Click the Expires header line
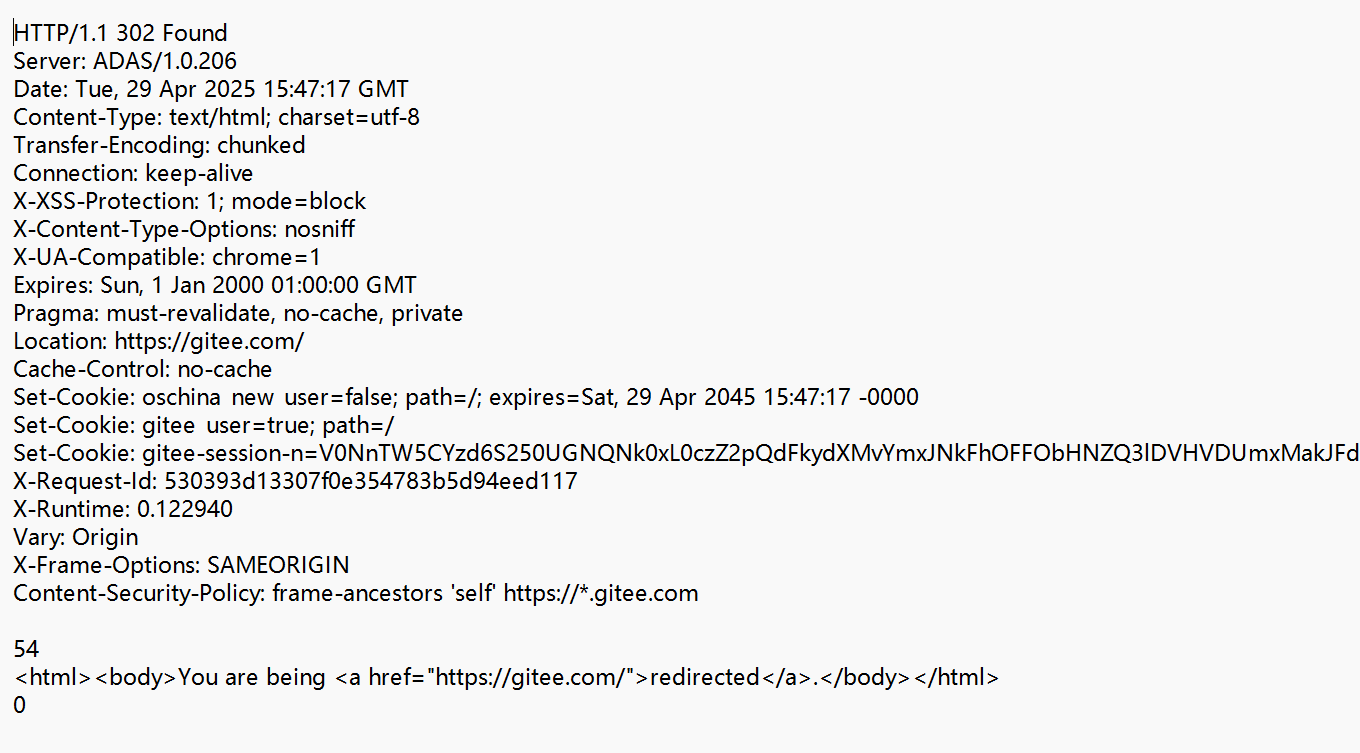This screenshot has width=1360, height=753. [215, 285]
